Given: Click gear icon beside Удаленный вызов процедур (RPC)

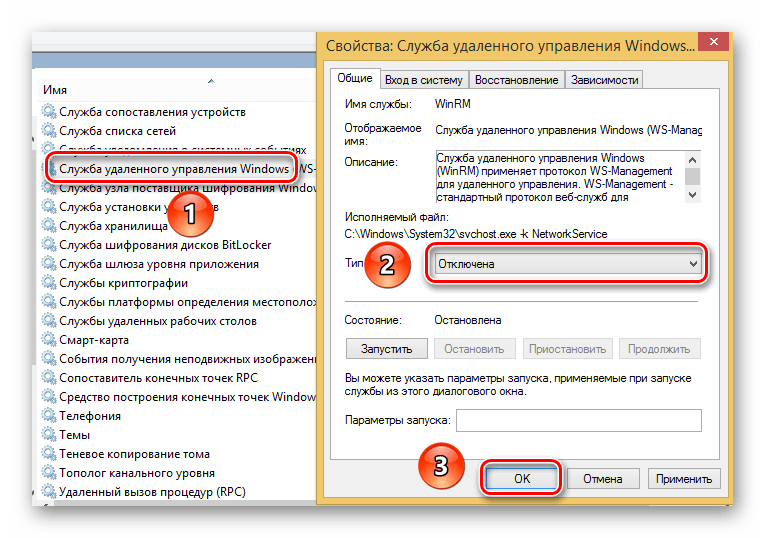Looking at the screenshot, I should coord(49,491).
